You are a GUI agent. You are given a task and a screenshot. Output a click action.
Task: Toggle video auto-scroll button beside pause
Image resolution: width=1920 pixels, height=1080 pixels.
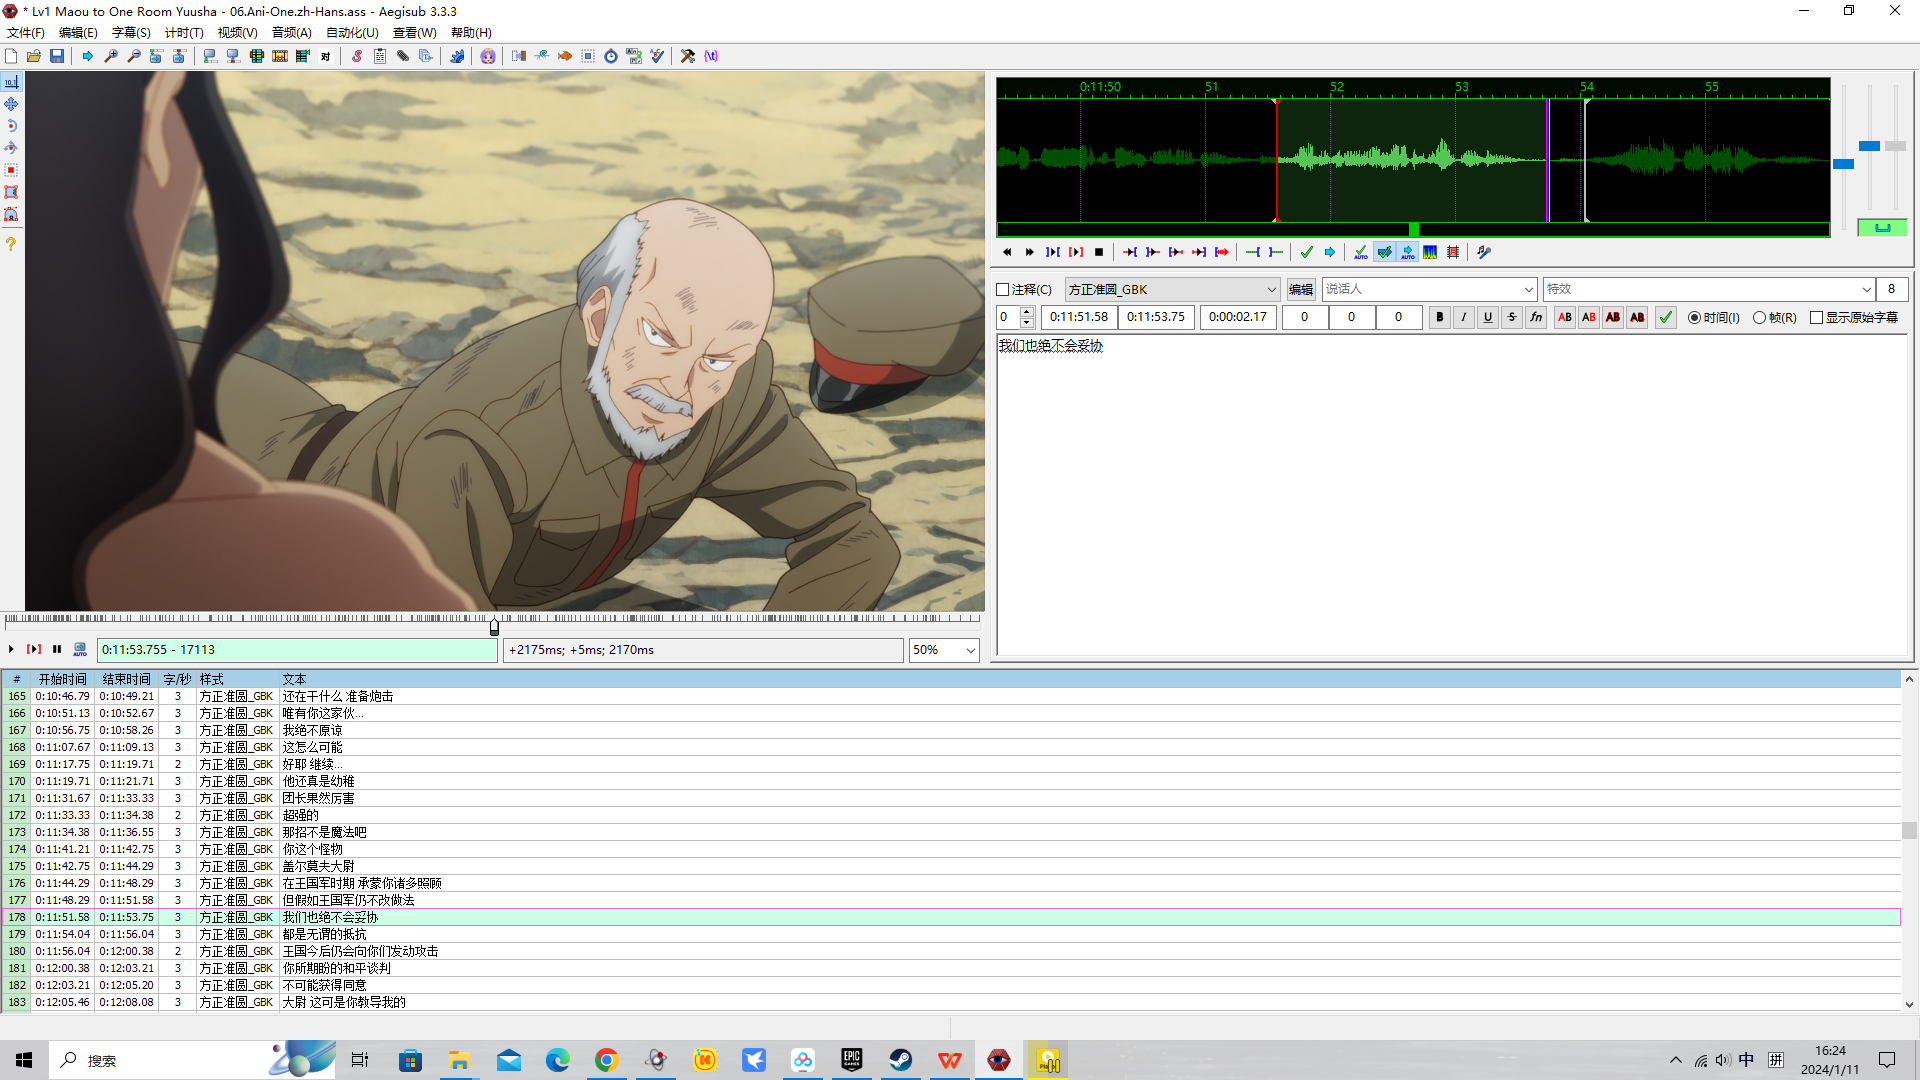(80, 649)
